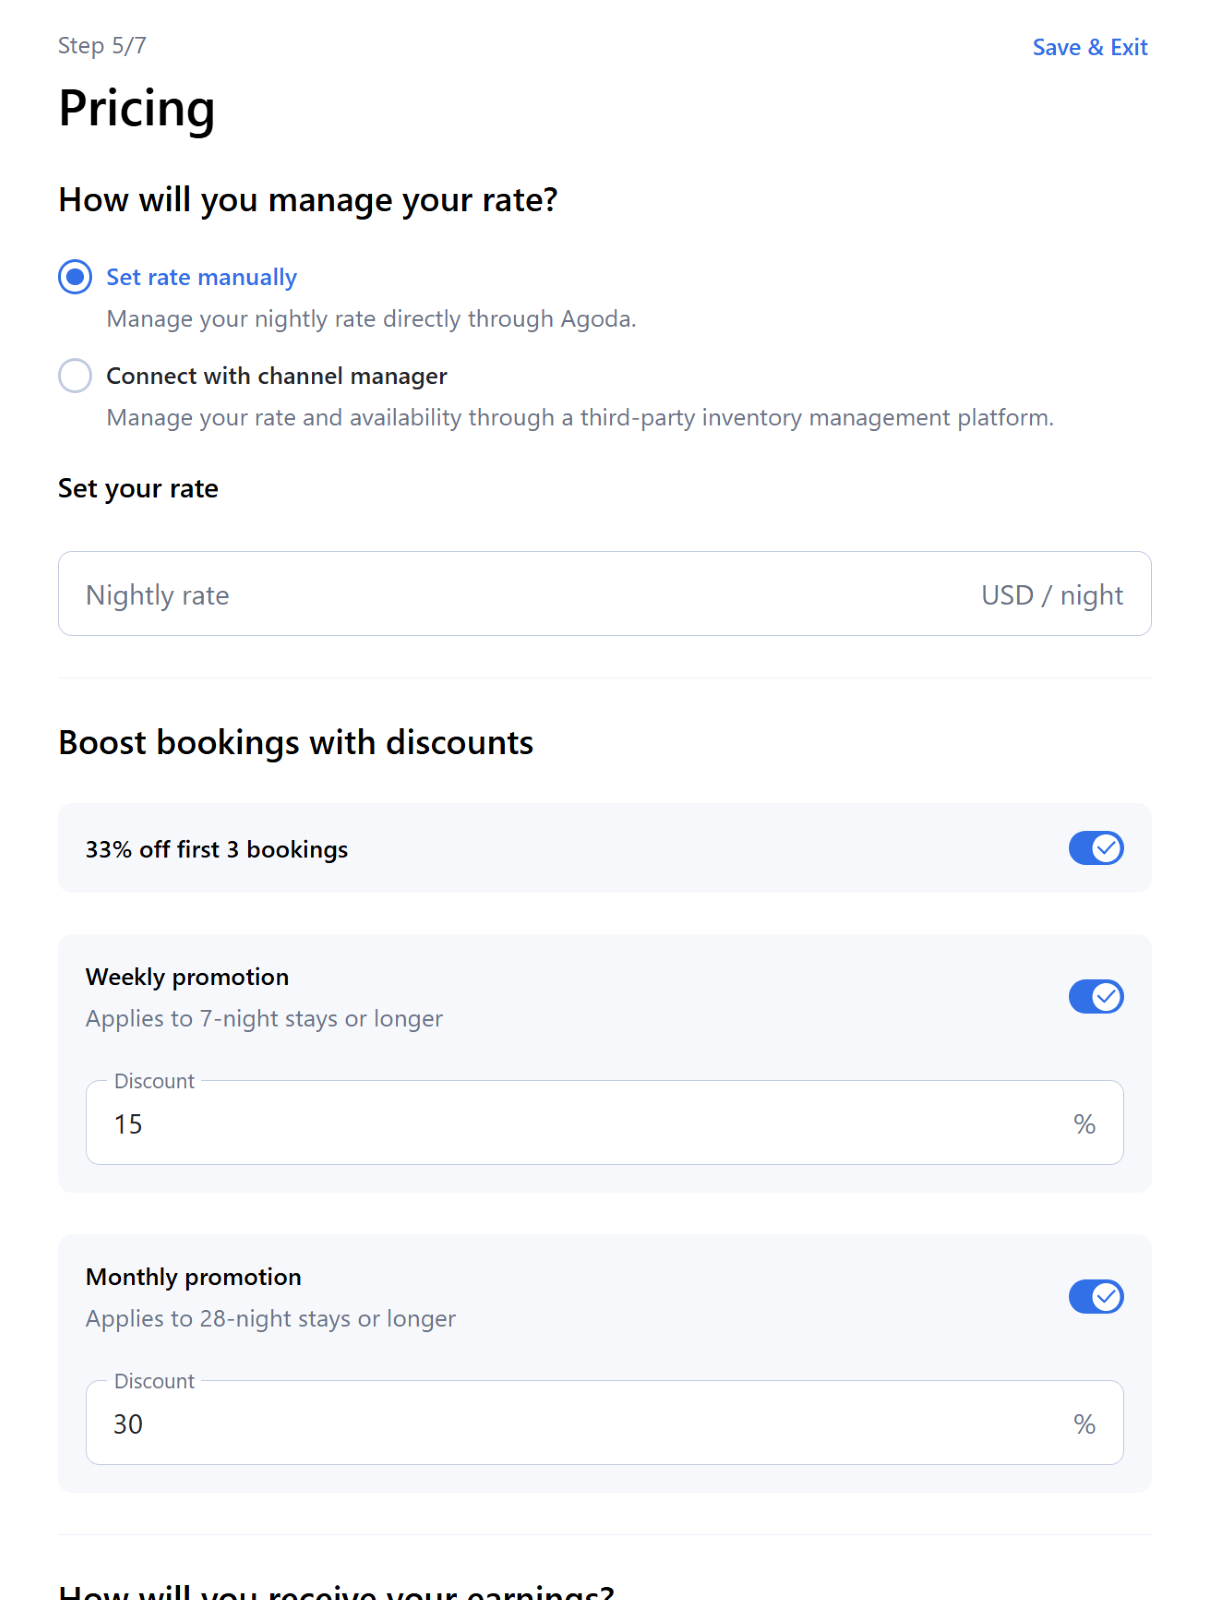Click the "Boost bookings with discounts" heading
Viewport: 1224px width, 1600px height.
296,743
